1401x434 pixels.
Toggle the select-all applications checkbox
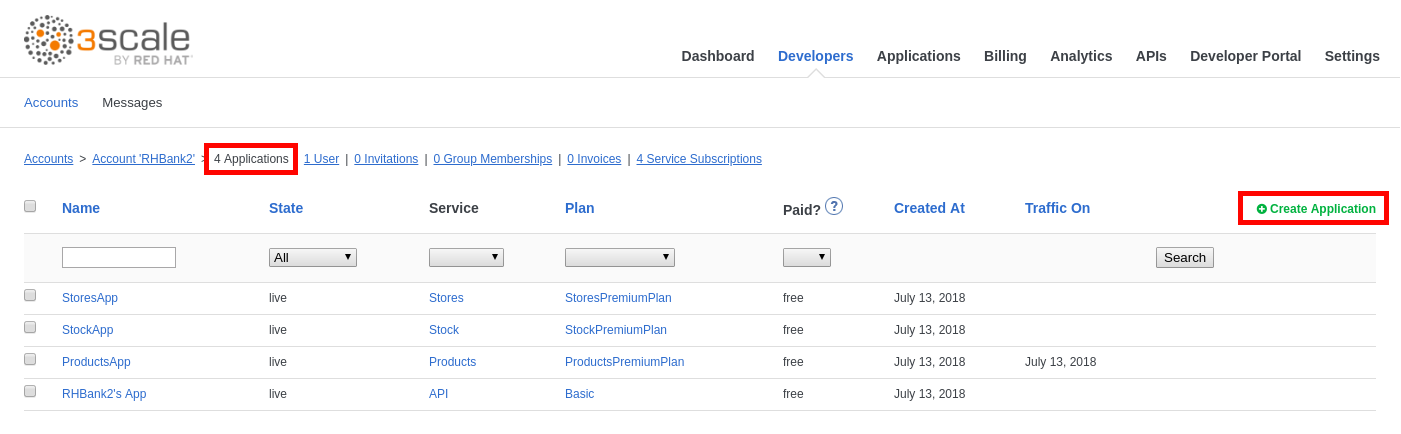30,206
